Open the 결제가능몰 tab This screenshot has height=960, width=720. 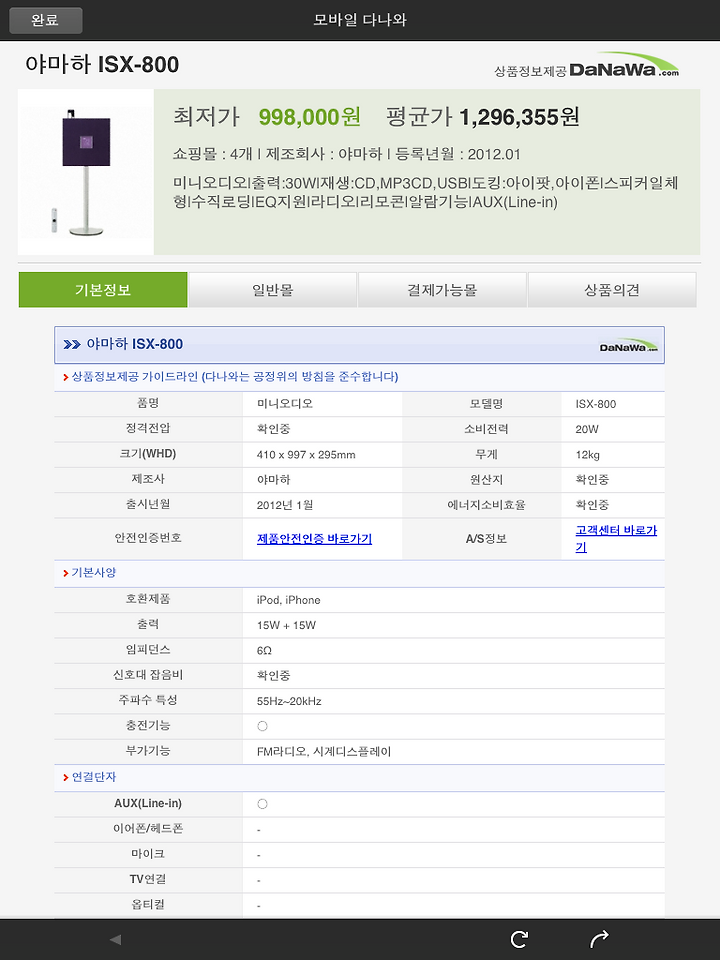tap(442, 290)
